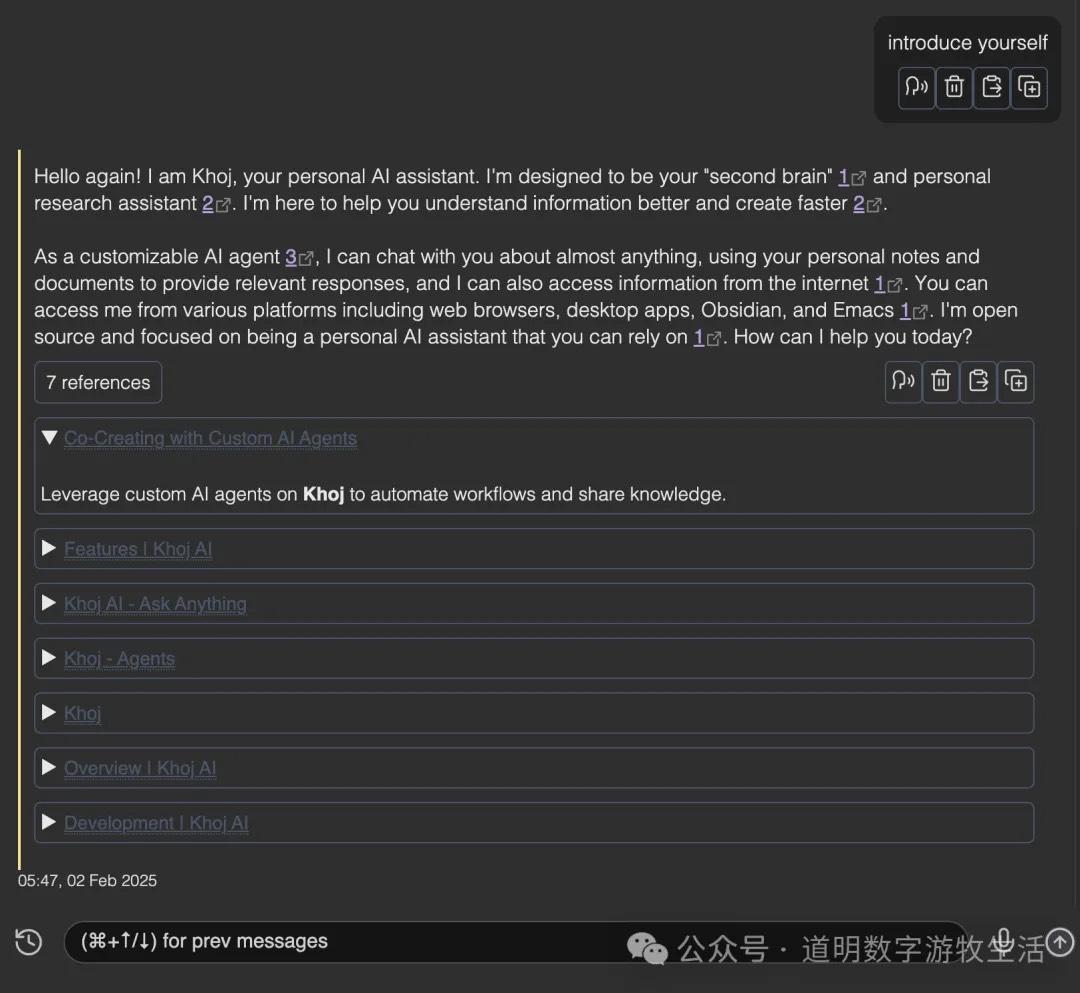Read the user message aloud with speech icon
Viewport: 1080px width, 993px height.
(916, 88)
